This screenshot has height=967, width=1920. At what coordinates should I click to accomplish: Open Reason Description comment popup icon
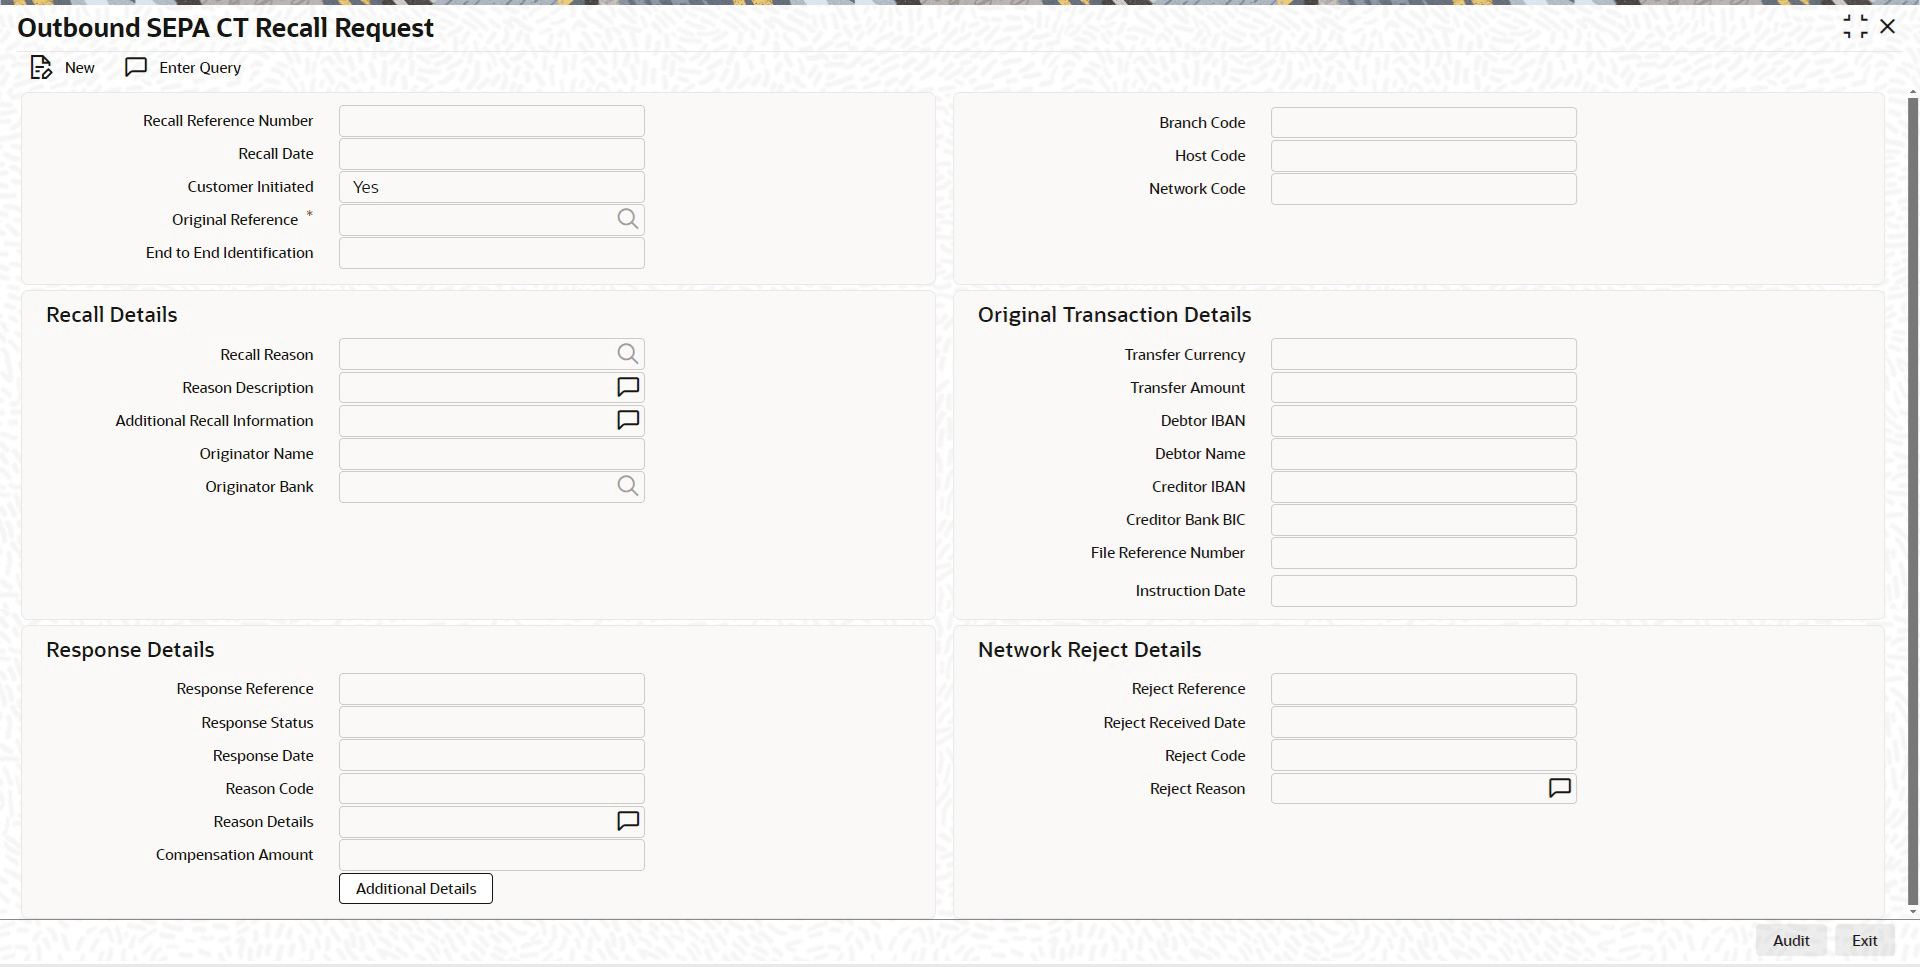click(628, 387)
